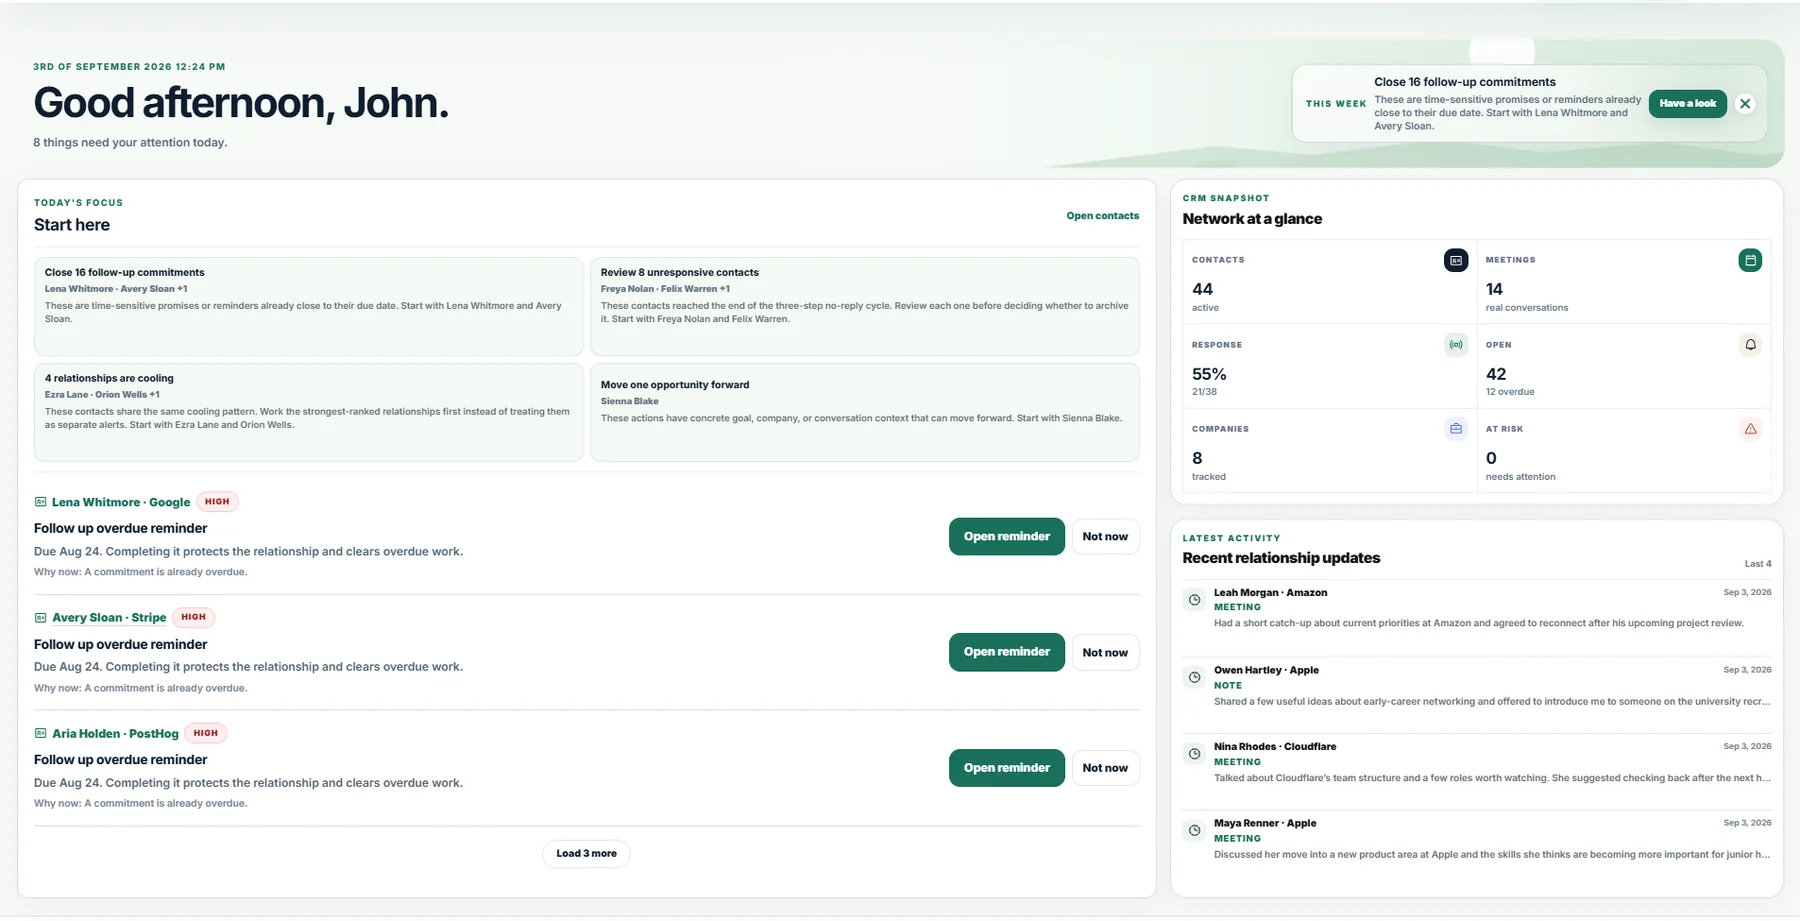Open reminder for Avery Sloan
Screen dimensions: 1800x921
pos(1007,652)
